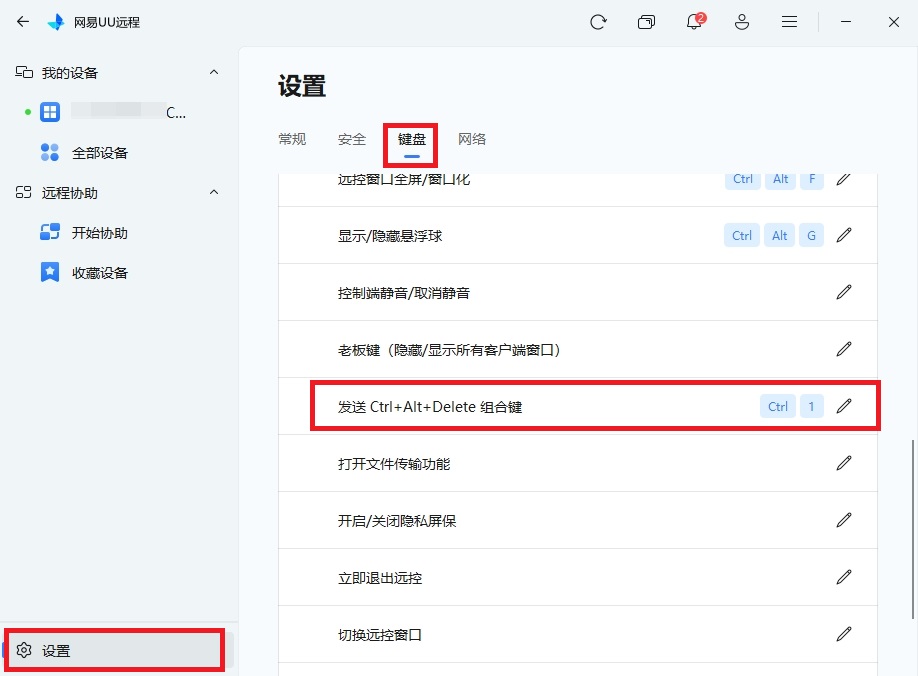The height and width of the screenshot is (676, 918).
Task: Click the 网易UU远程 logo icon
Action: [x=57, y=22]
